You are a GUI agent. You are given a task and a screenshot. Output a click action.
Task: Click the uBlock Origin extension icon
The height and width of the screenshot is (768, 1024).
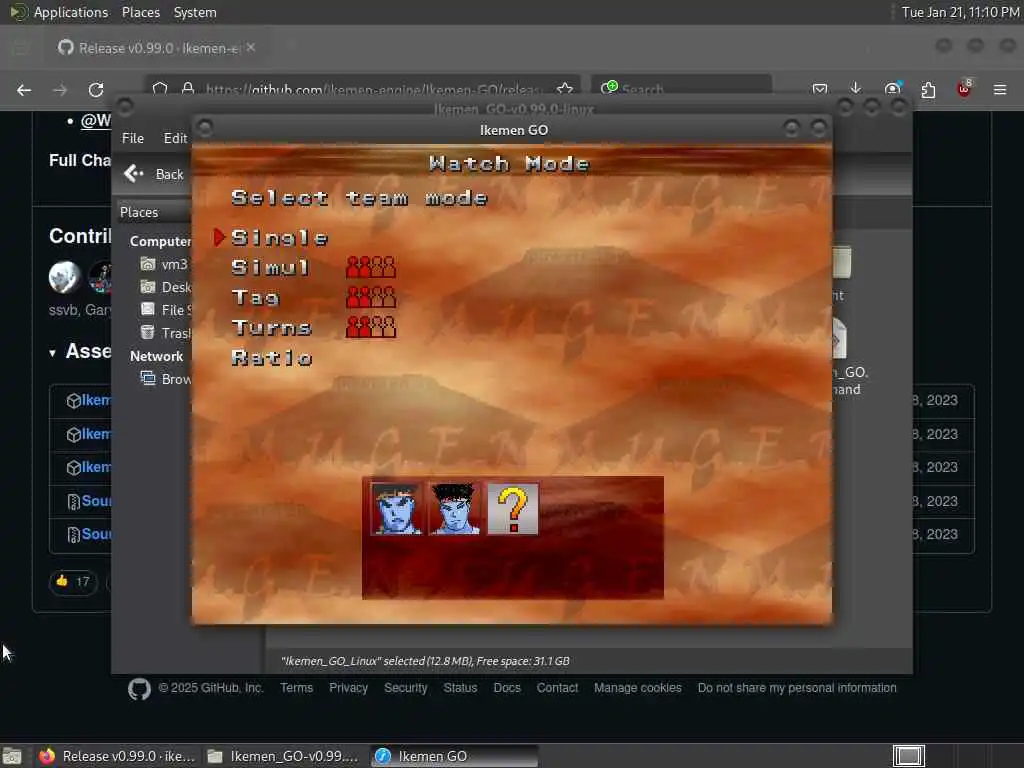tap(964, 89)
